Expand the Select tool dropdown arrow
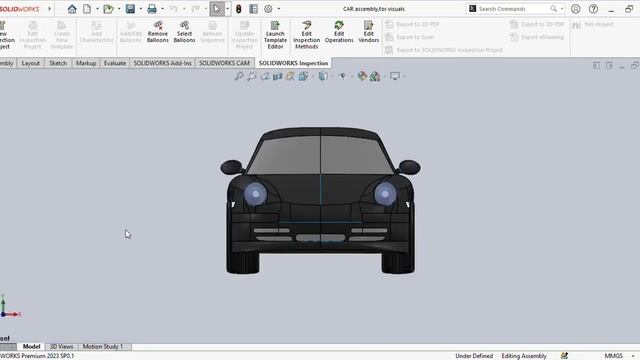This screenshot has height=360, width=640. pyautogui.click(x=227, y=9)
